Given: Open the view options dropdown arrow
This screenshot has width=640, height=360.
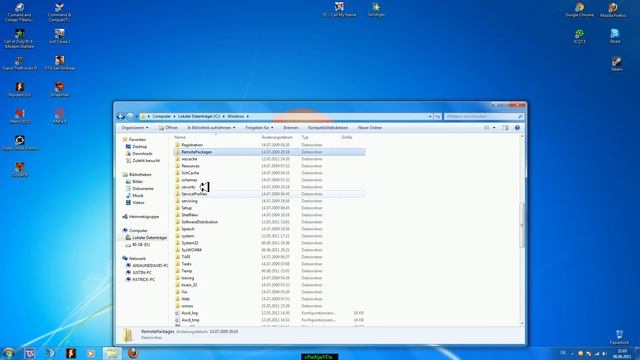Looking at the screenshot, I should pyautogui.click(x=494, y=128).
